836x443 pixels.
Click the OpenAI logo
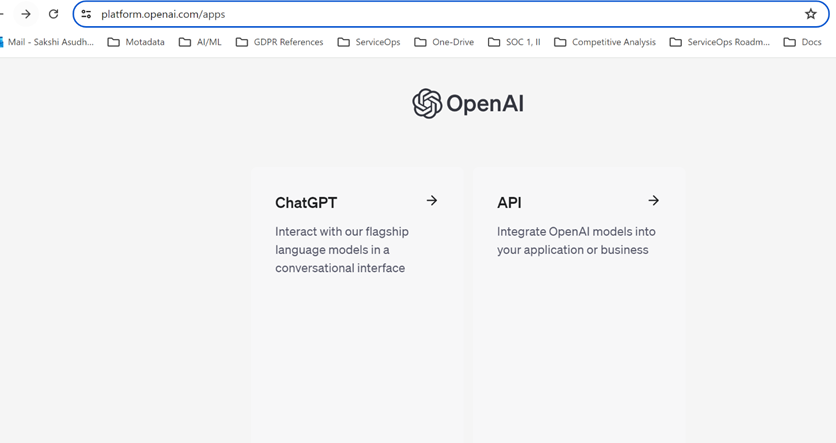point(468,104)
